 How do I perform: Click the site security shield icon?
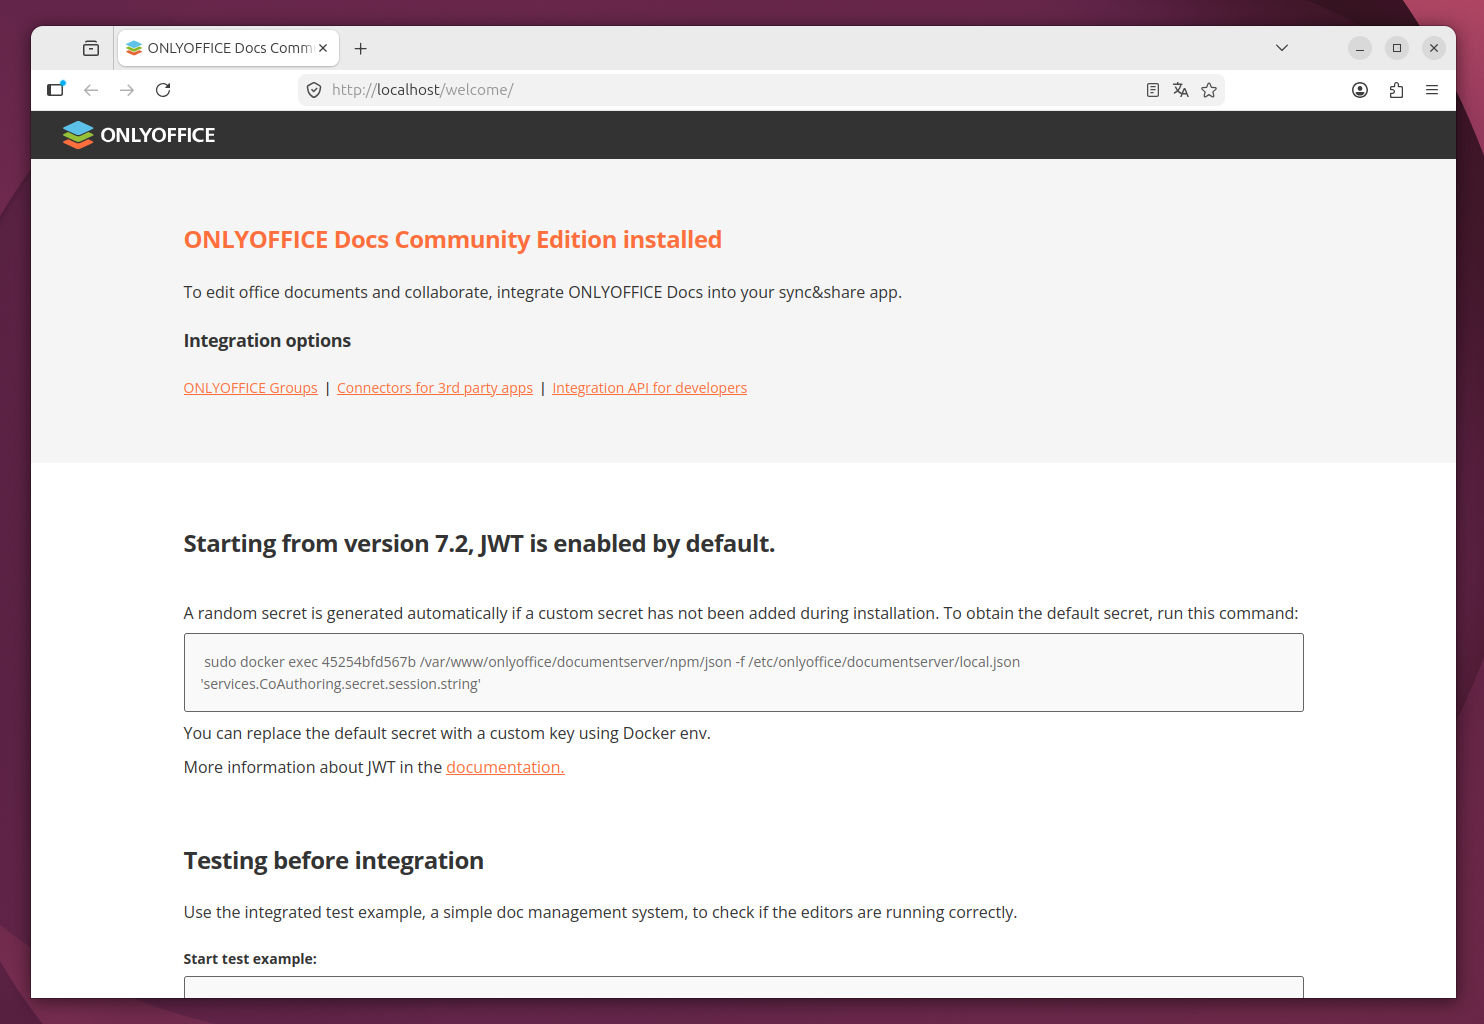click(314, 90)
